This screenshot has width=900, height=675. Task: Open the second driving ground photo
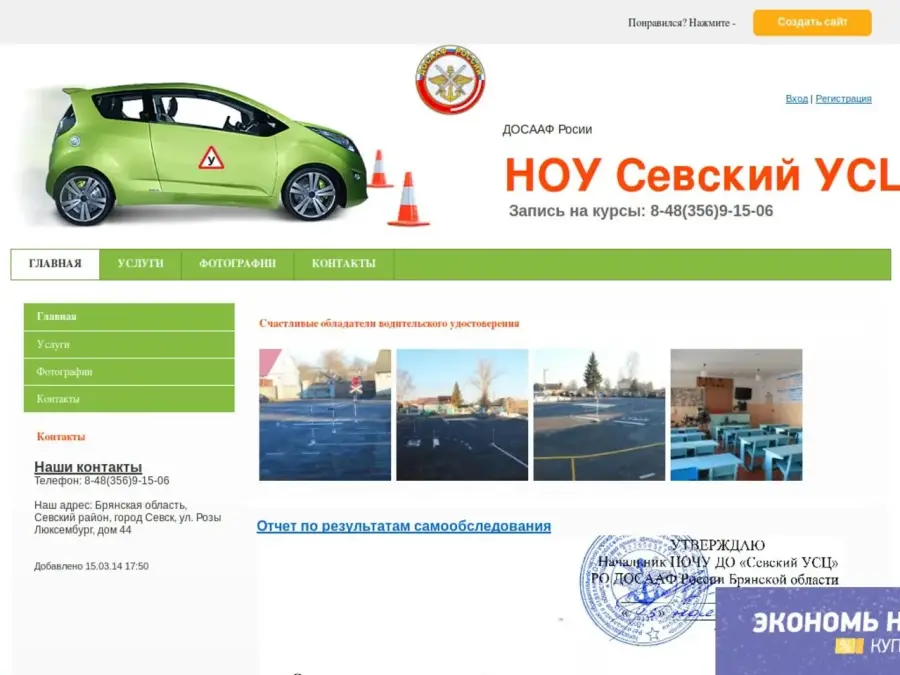[x=462, y=414]
